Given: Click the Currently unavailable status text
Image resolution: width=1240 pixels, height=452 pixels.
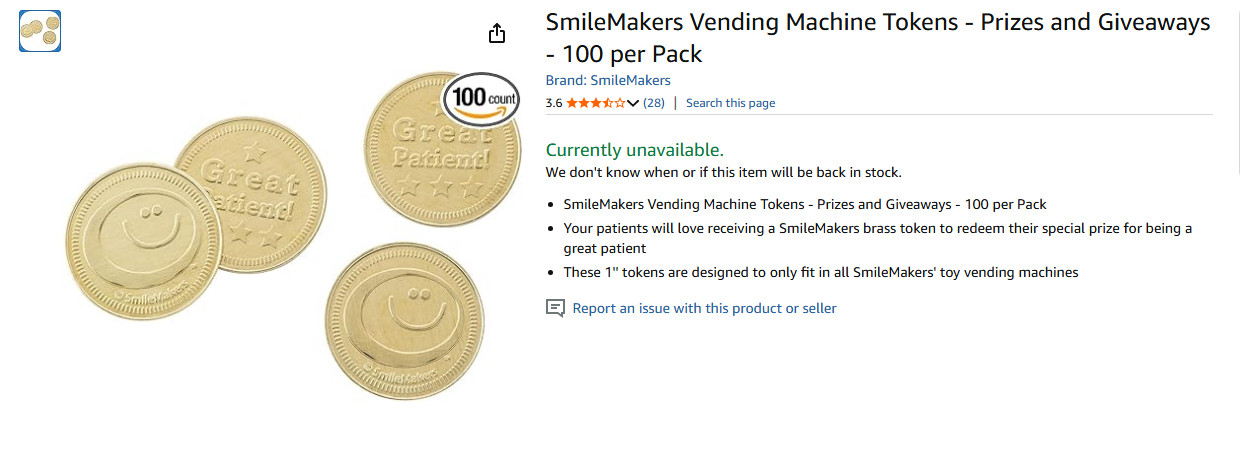Looking at the screenshot, I should pos(634,150).
